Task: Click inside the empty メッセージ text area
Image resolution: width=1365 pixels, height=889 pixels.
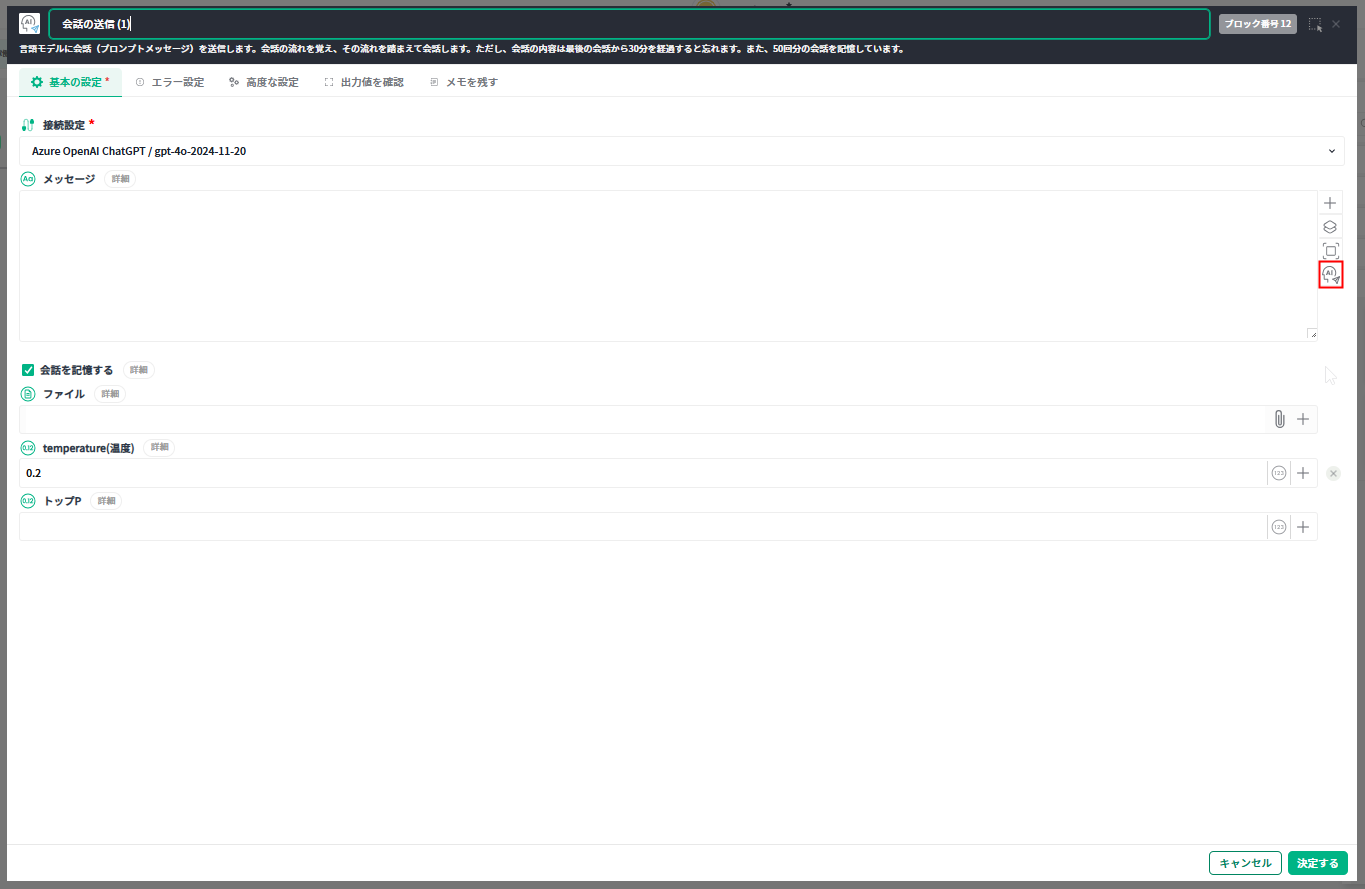Action: click(660, 265)
